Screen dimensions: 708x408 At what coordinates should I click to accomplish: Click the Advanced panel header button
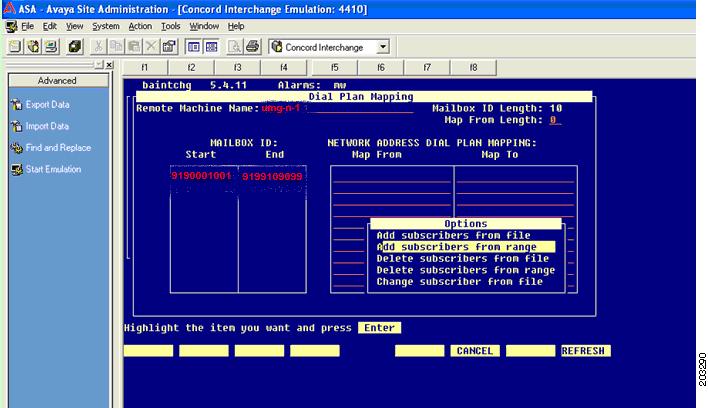click(57, 81)
